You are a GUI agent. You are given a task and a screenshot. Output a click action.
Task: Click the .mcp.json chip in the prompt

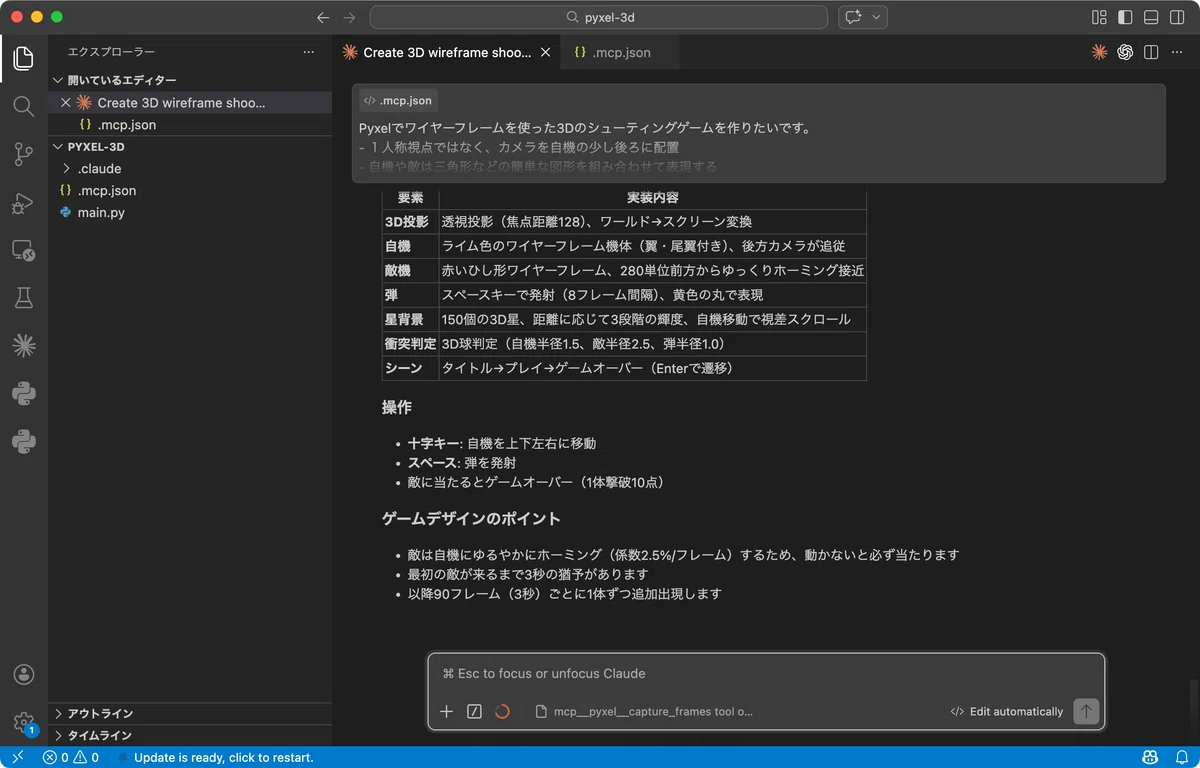pos(398,100)
